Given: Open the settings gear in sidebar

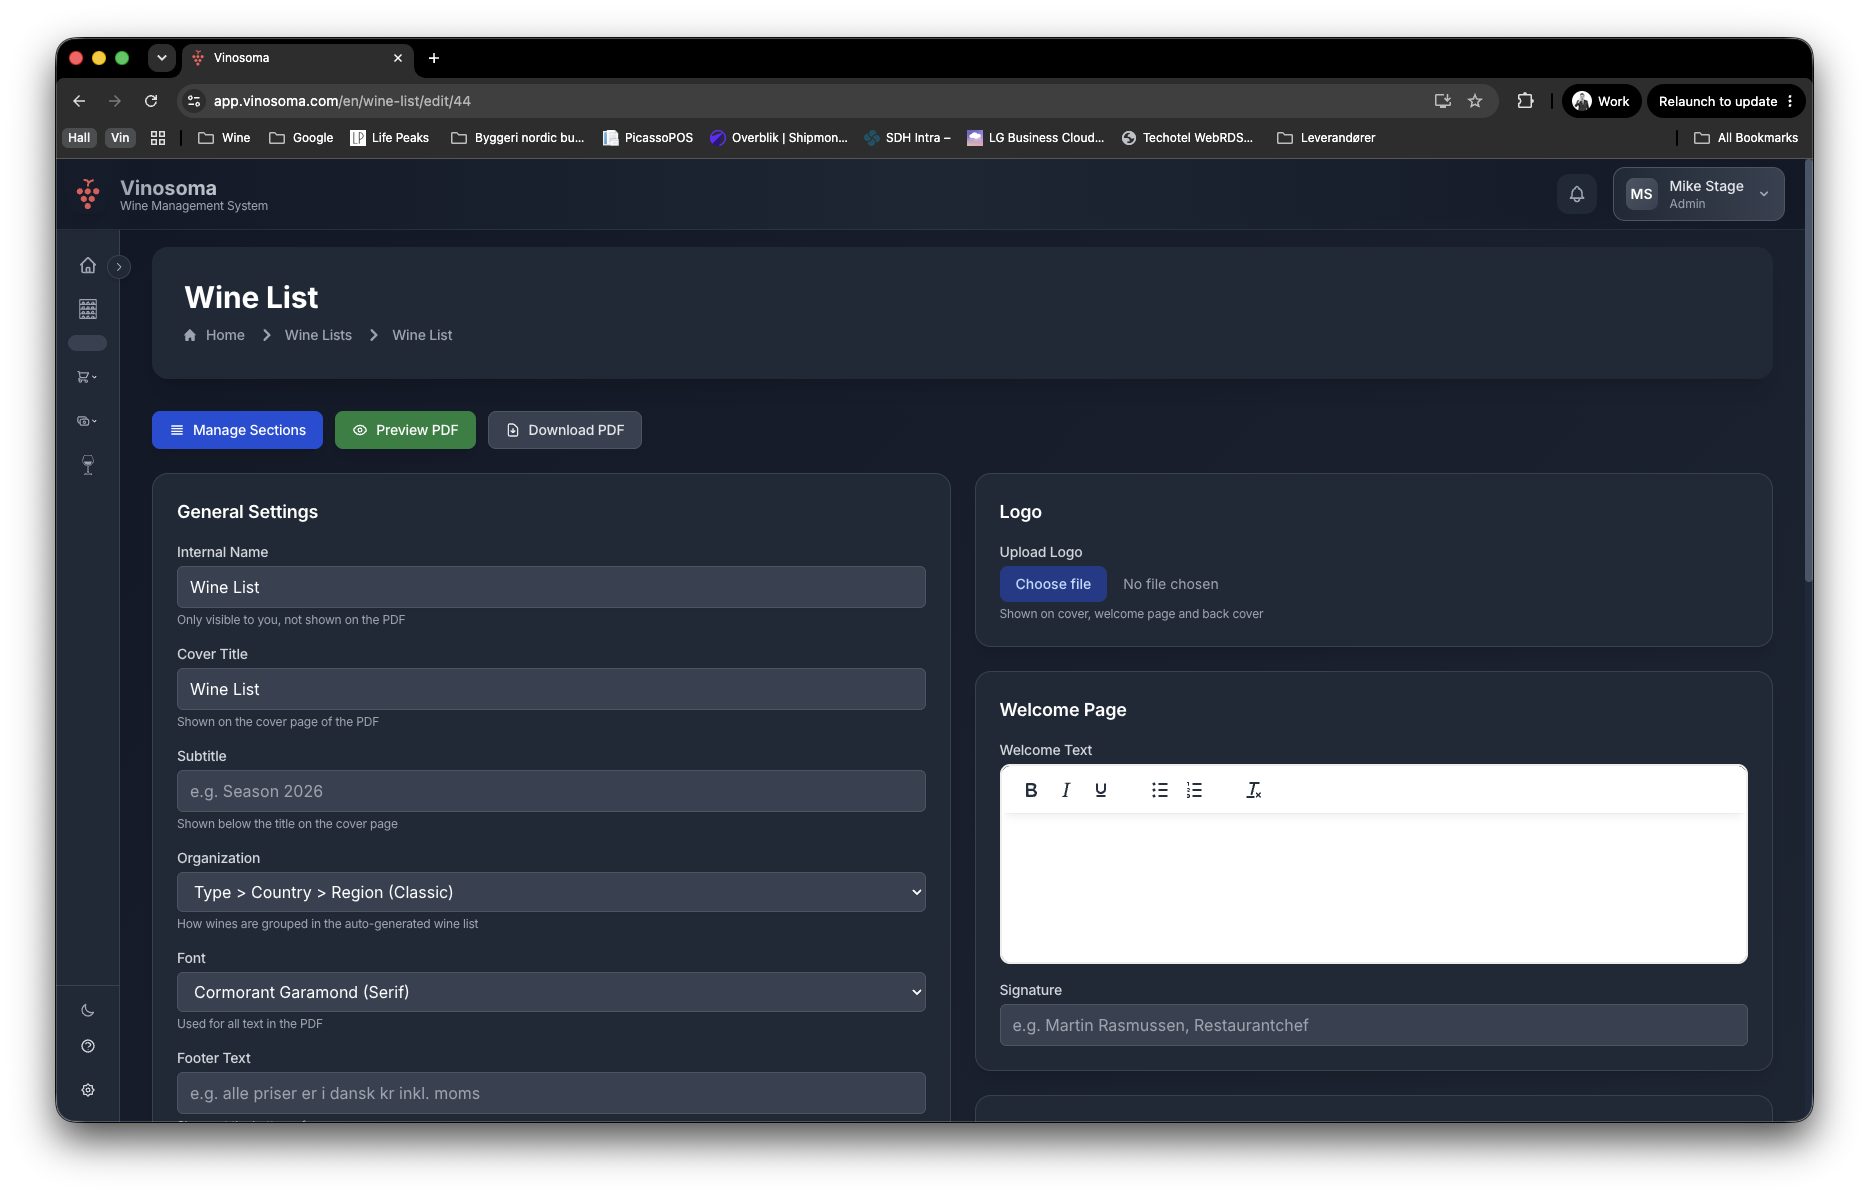Looking at the screenshot, I should point(88,1091).
